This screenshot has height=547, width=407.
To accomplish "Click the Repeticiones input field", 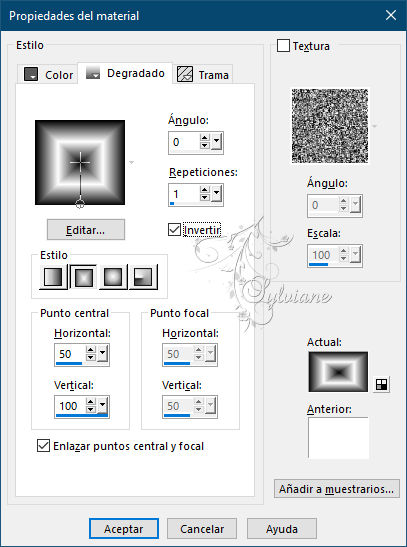I will (184, 194).
